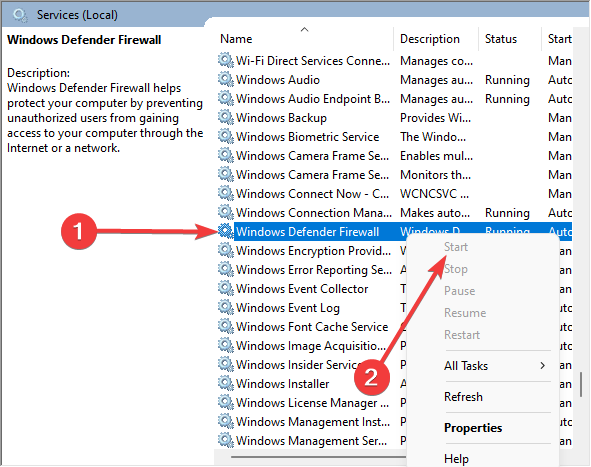Click the Services (Local) header icon
591x467 pixels.
click(x=20, y=15)
